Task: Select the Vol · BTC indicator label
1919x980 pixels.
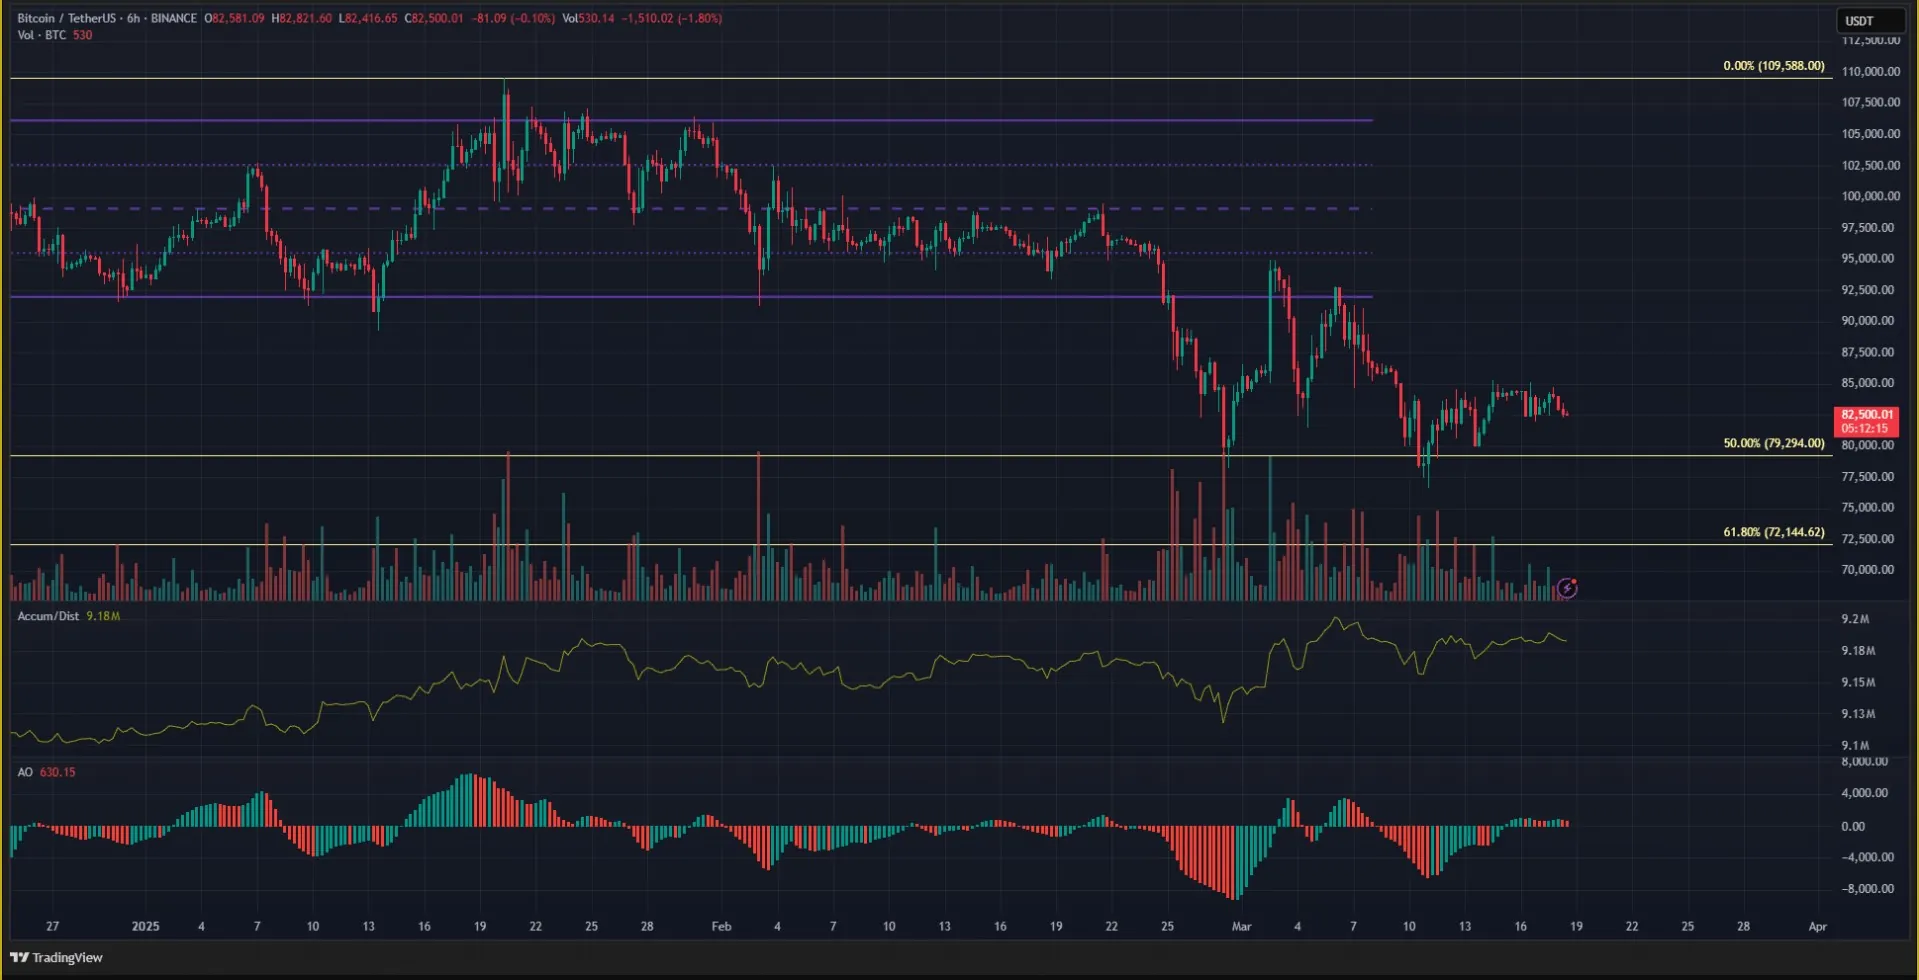Action: [x=42, y=35]
